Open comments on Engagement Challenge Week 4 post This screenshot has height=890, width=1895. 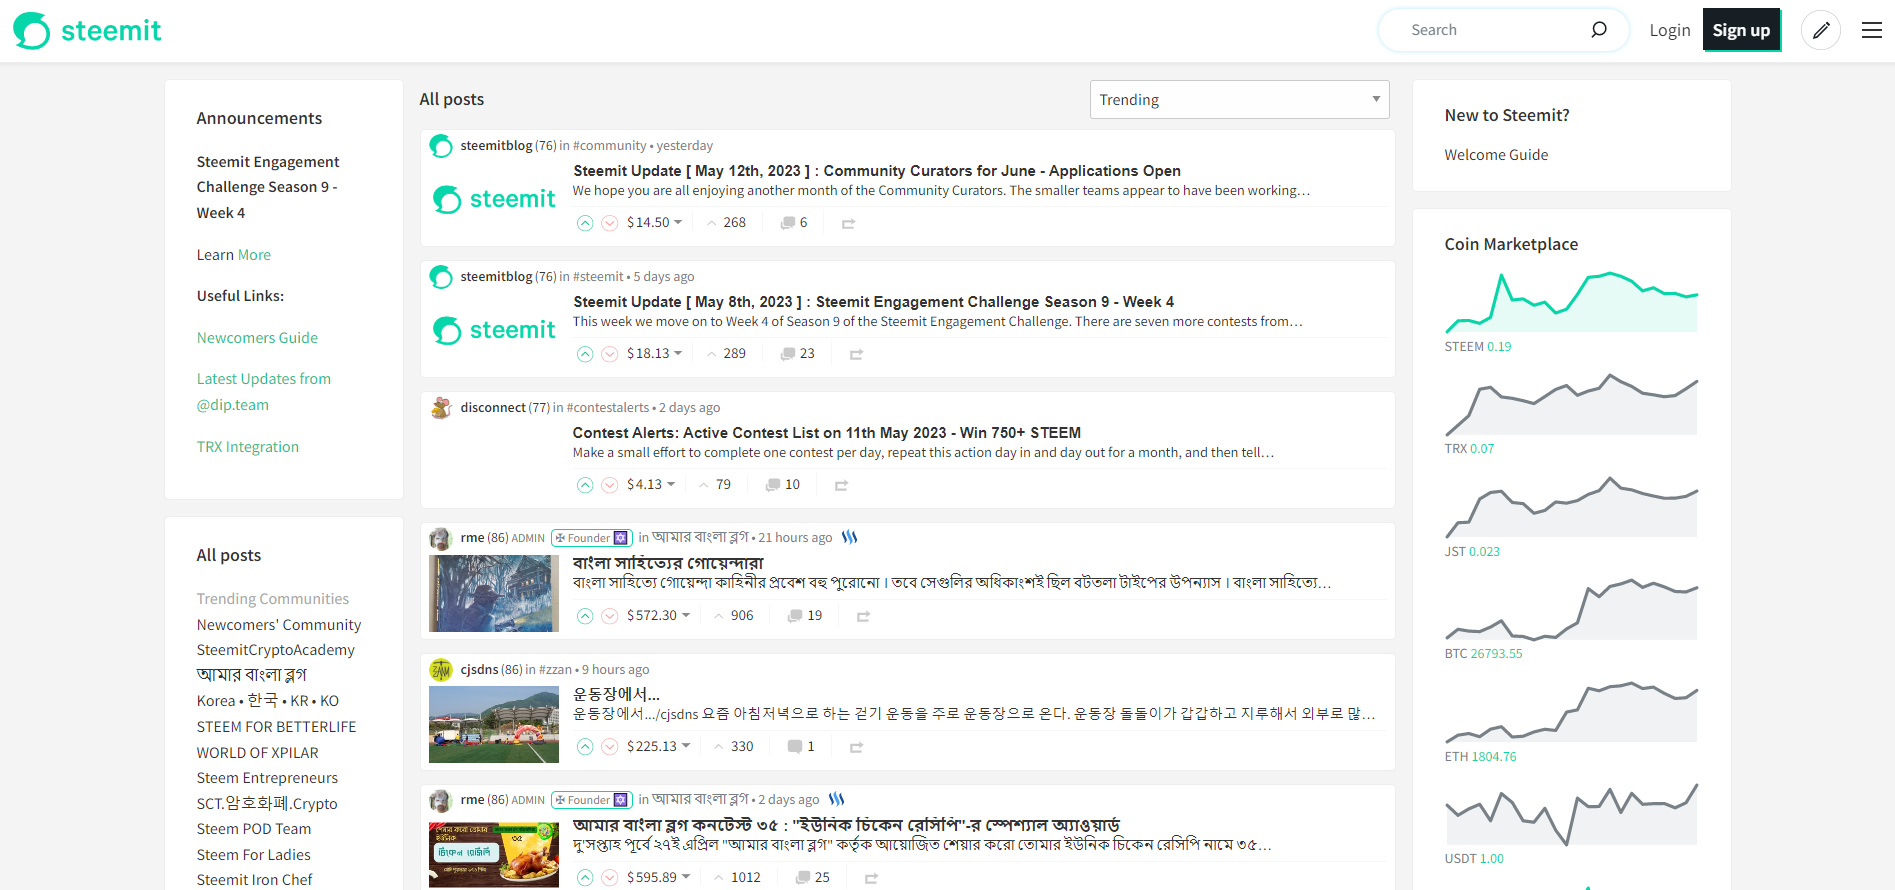click(x=798, y=354)
